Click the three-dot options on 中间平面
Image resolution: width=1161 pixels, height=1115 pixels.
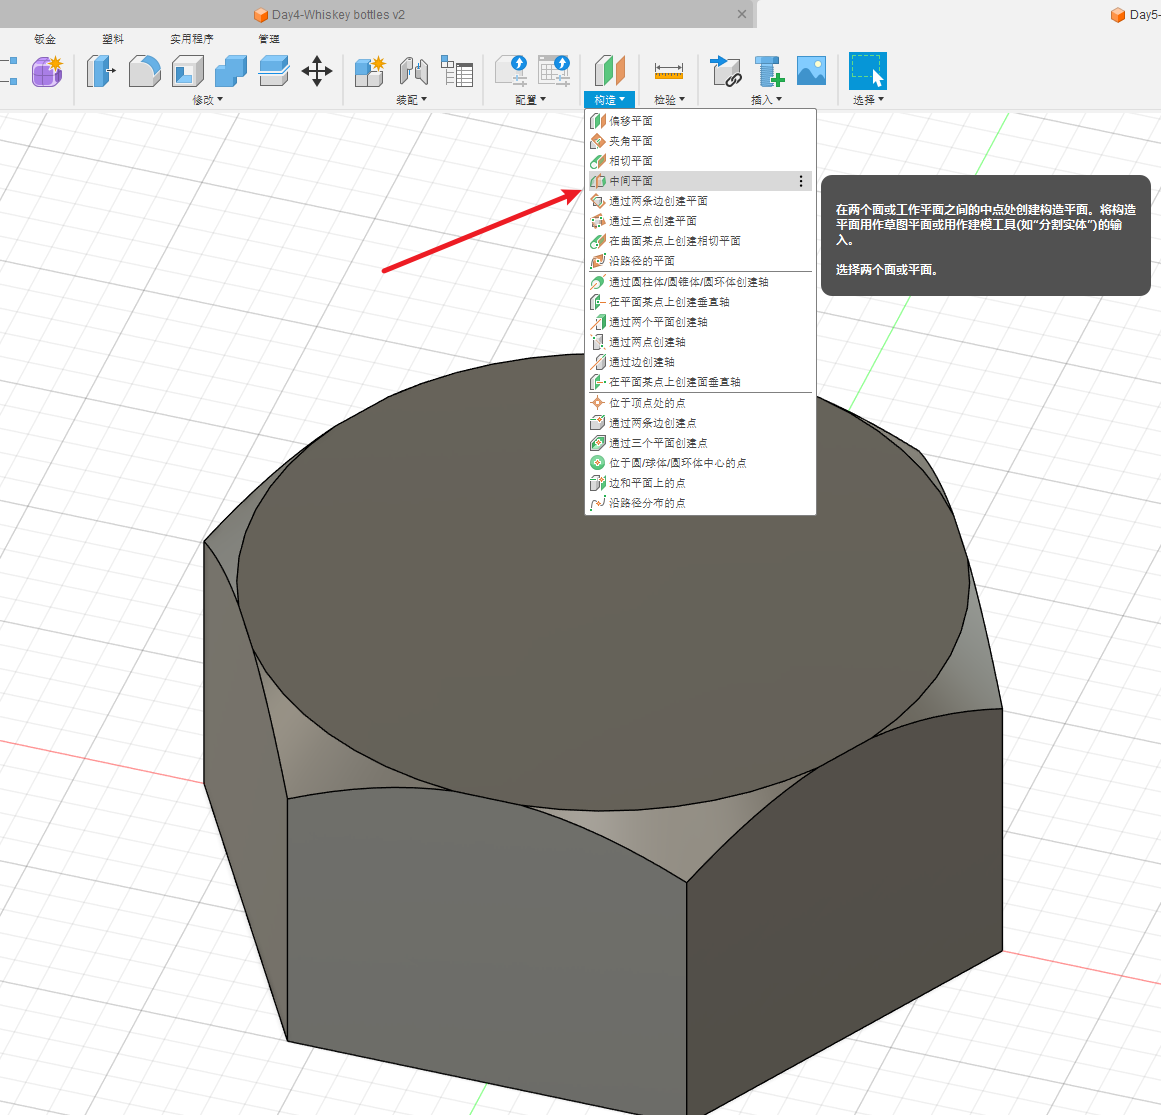[x=801, y=181]
